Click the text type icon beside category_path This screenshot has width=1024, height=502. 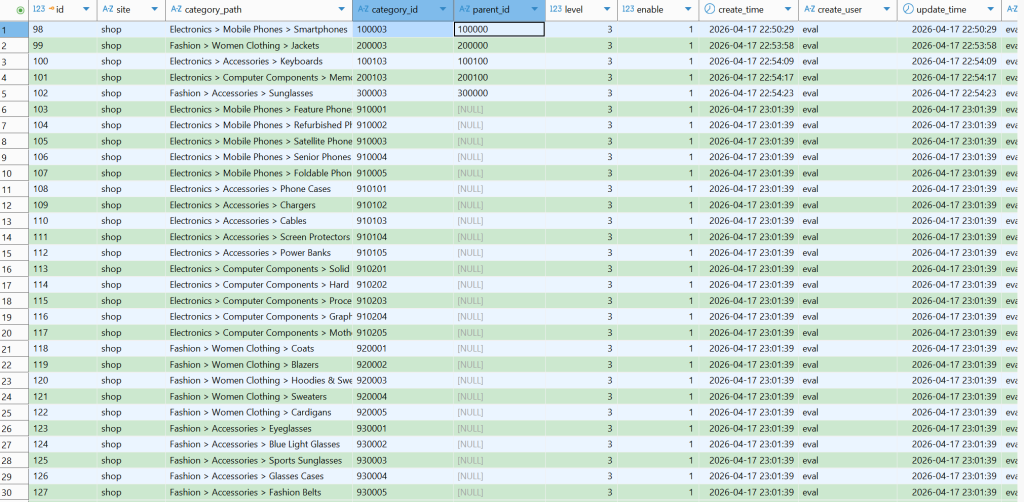[x=176, y=10]
